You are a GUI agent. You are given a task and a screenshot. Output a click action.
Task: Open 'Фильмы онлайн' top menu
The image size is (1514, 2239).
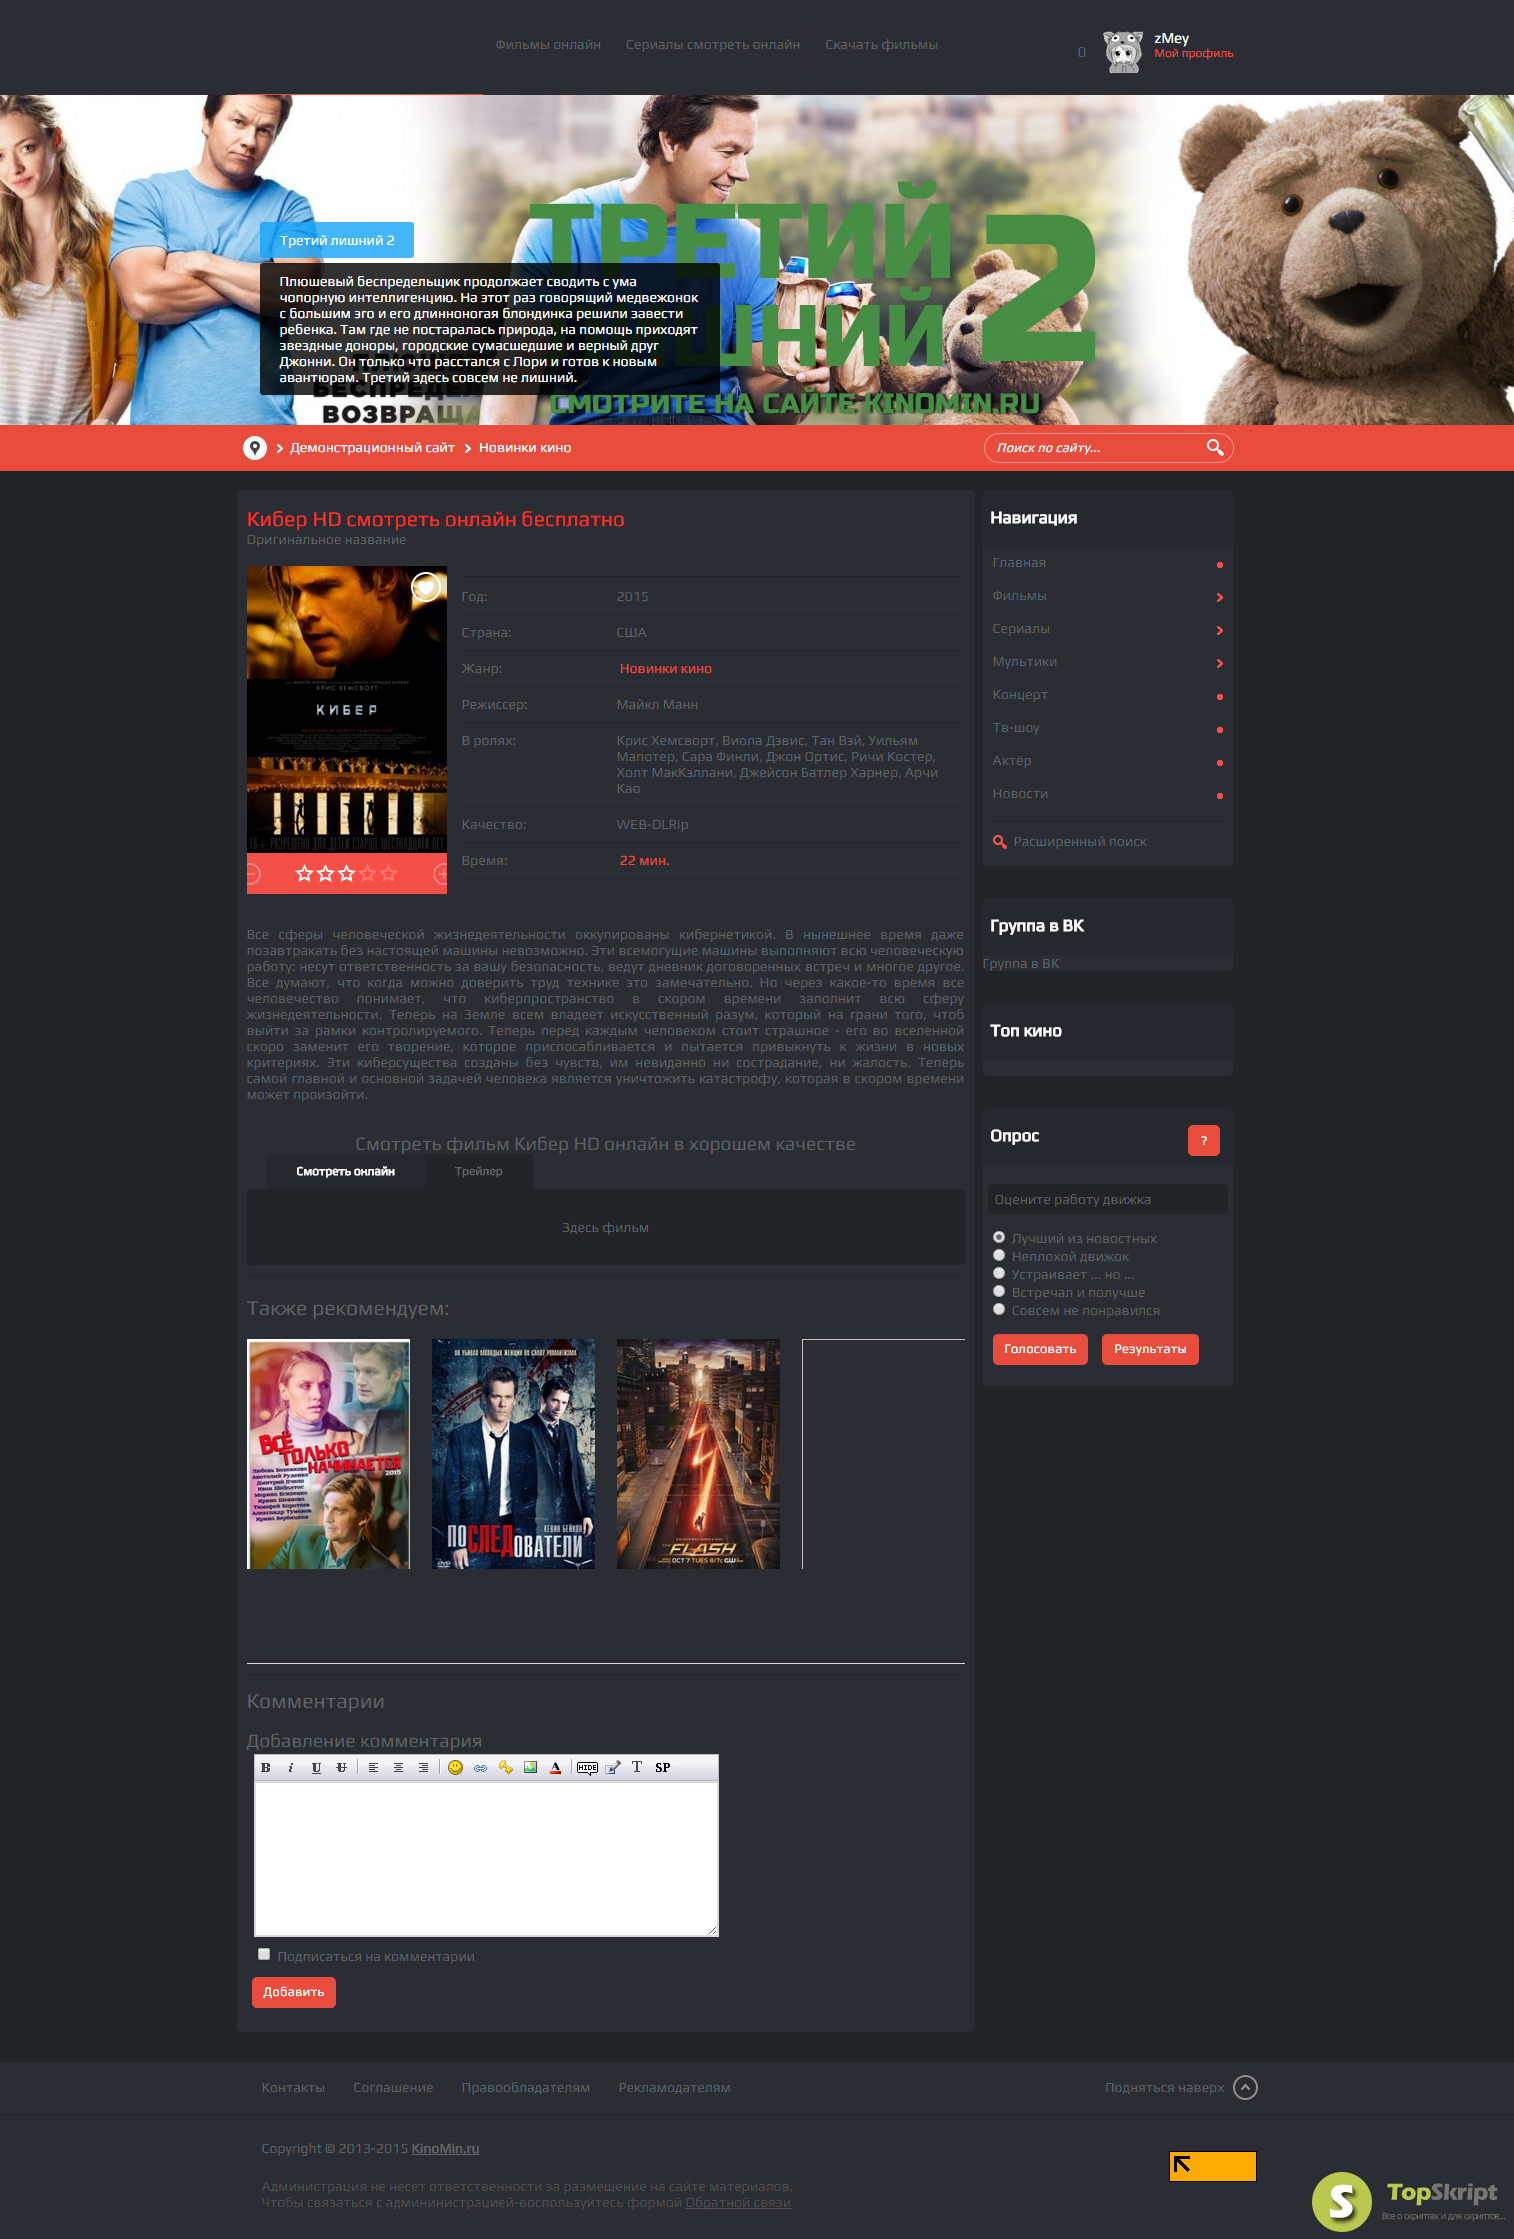click(x=548, y=45)
